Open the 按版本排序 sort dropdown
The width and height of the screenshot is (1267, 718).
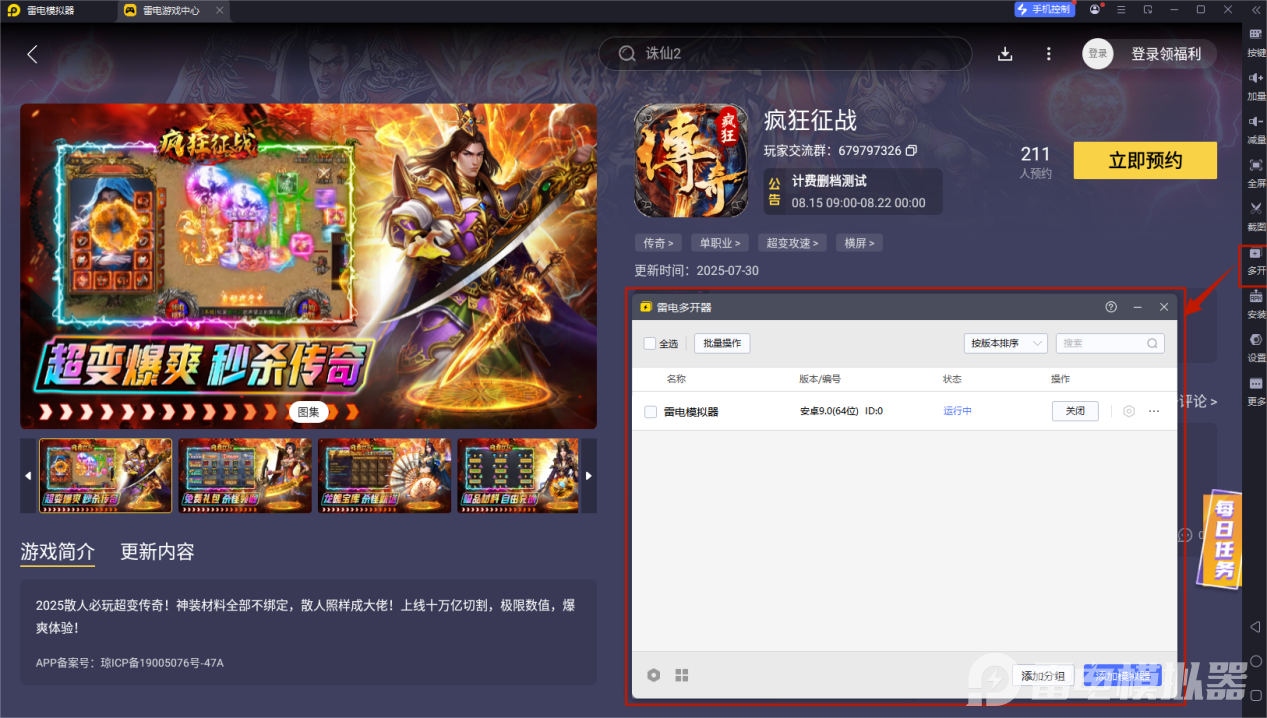coord(1006,343)
